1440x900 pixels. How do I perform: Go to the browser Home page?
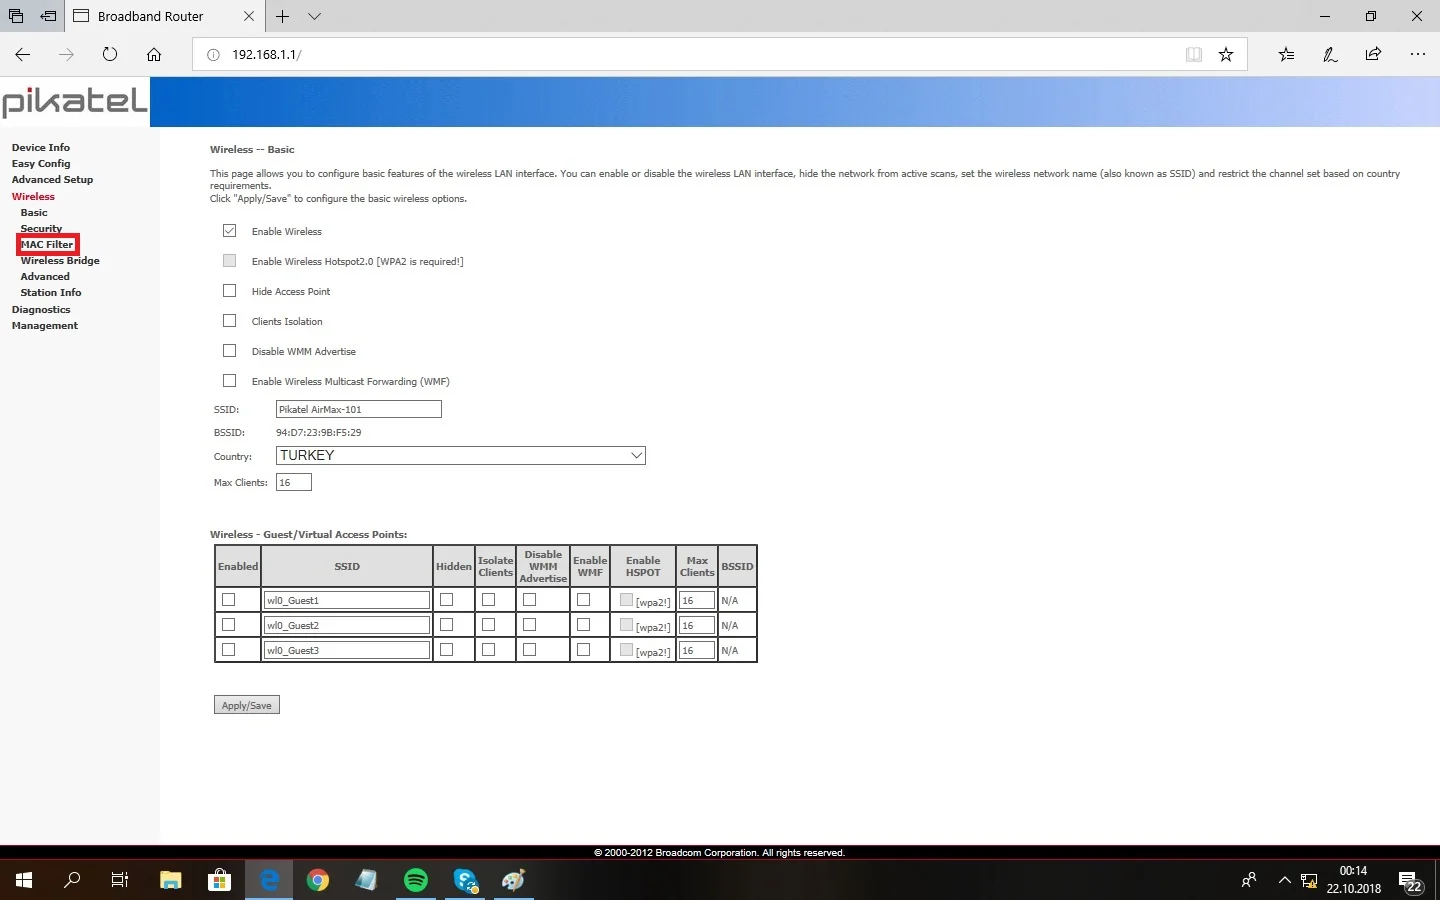click(x=154, y=55)
